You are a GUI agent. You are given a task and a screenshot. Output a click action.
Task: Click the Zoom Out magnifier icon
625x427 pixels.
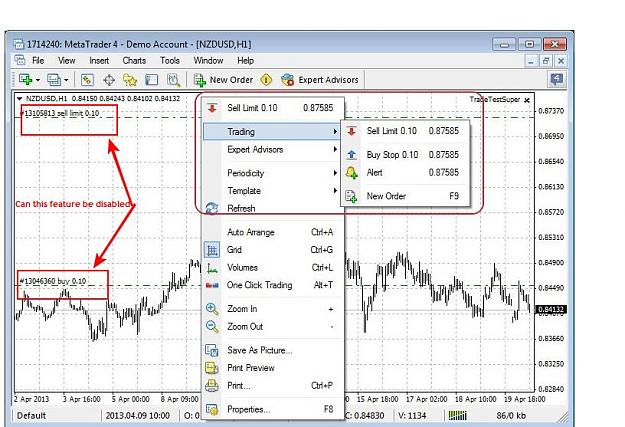212,327
